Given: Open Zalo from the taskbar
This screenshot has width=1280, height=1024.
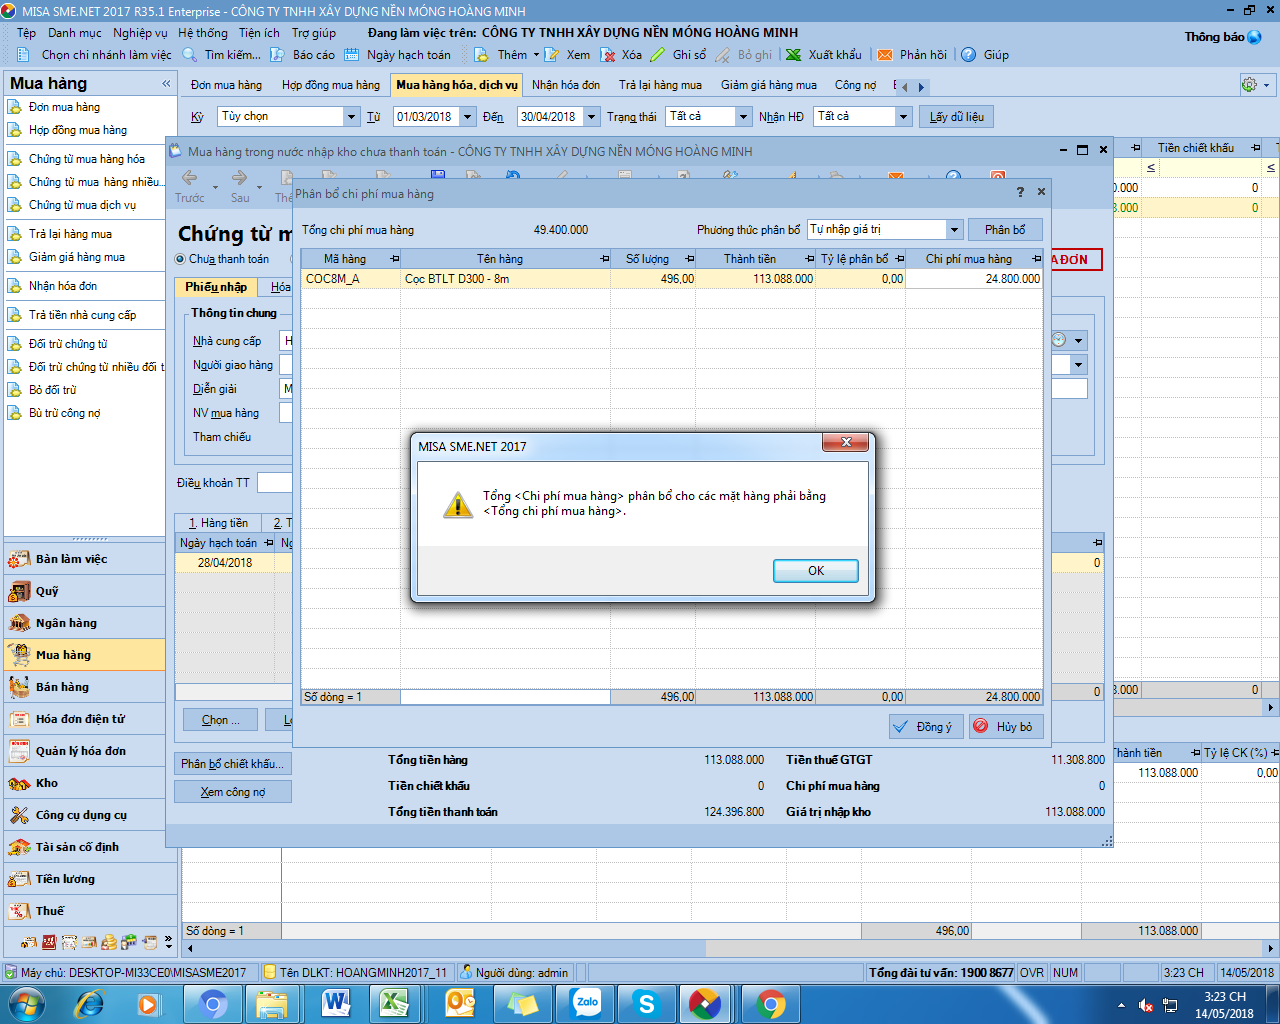Looking at the screenshot, I should pyautogui.click(x=587, y=1004).
